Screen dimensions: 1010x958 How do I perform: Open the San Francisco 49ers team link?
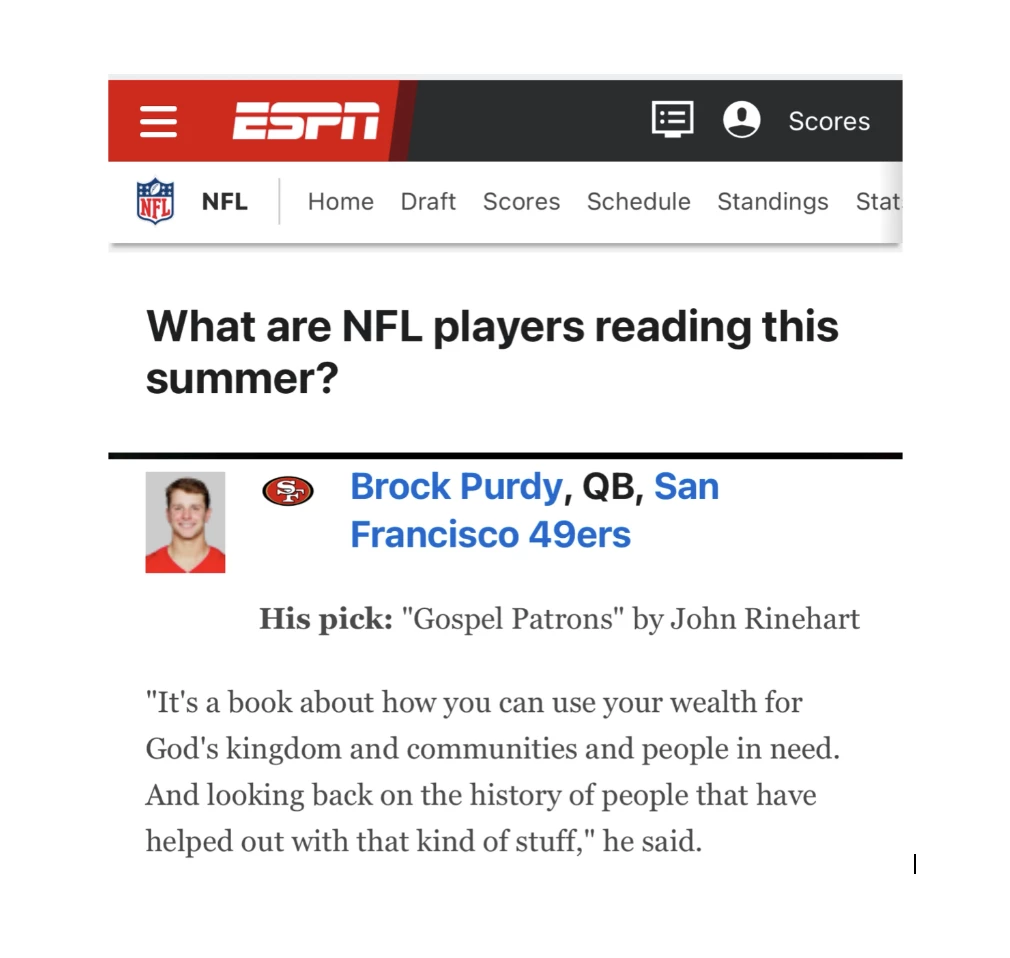pyautogui.click(x=535, y=510)
